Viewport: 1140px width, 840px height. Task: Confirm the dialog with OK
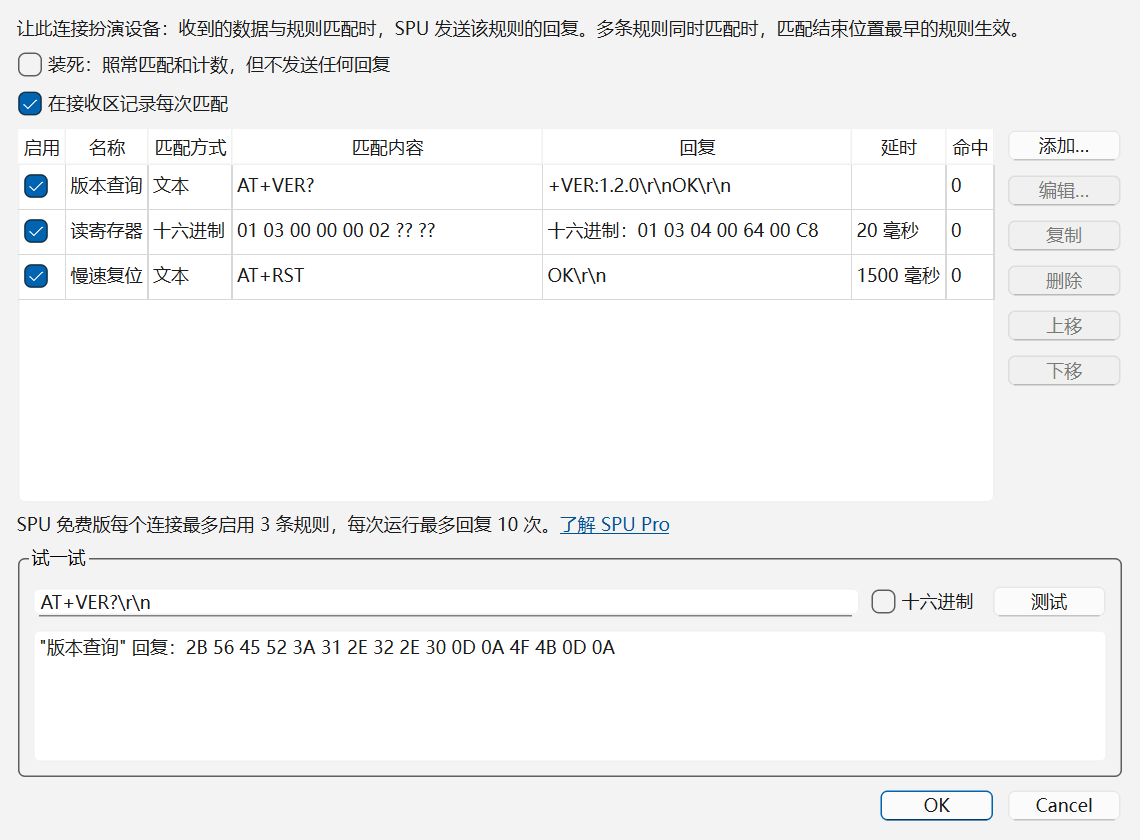tap(936, 805)
